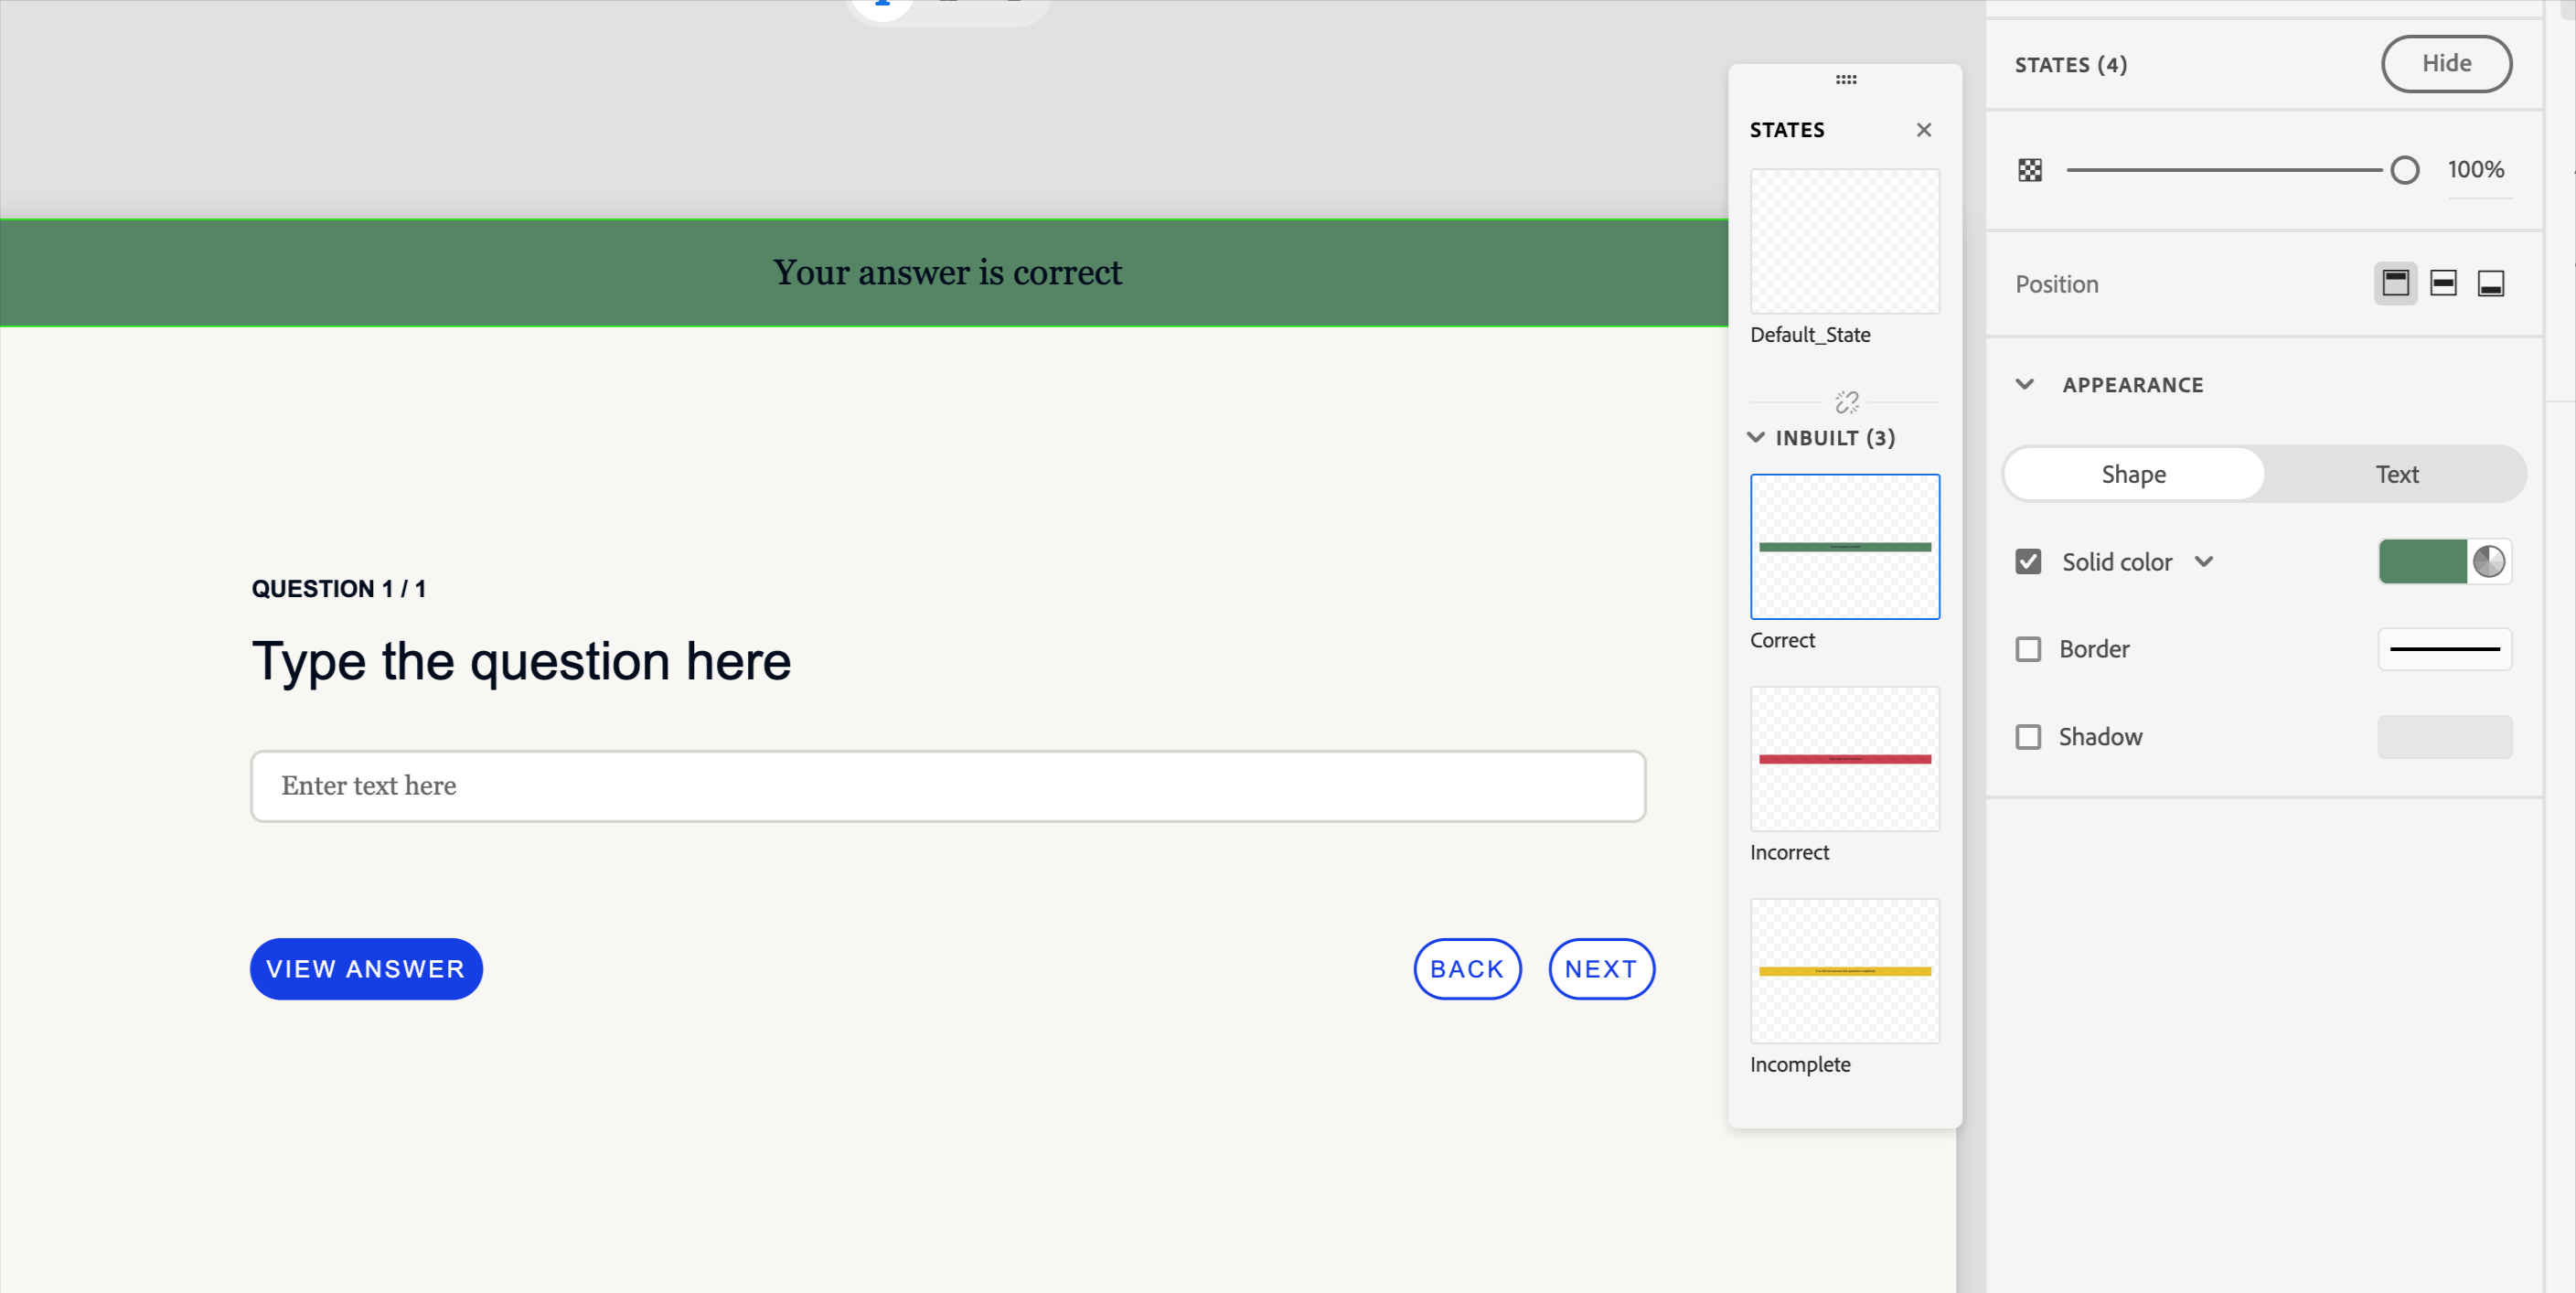Set position to middle alignment icon
The image size is (2576, 1293).
tap(2443, 284)
